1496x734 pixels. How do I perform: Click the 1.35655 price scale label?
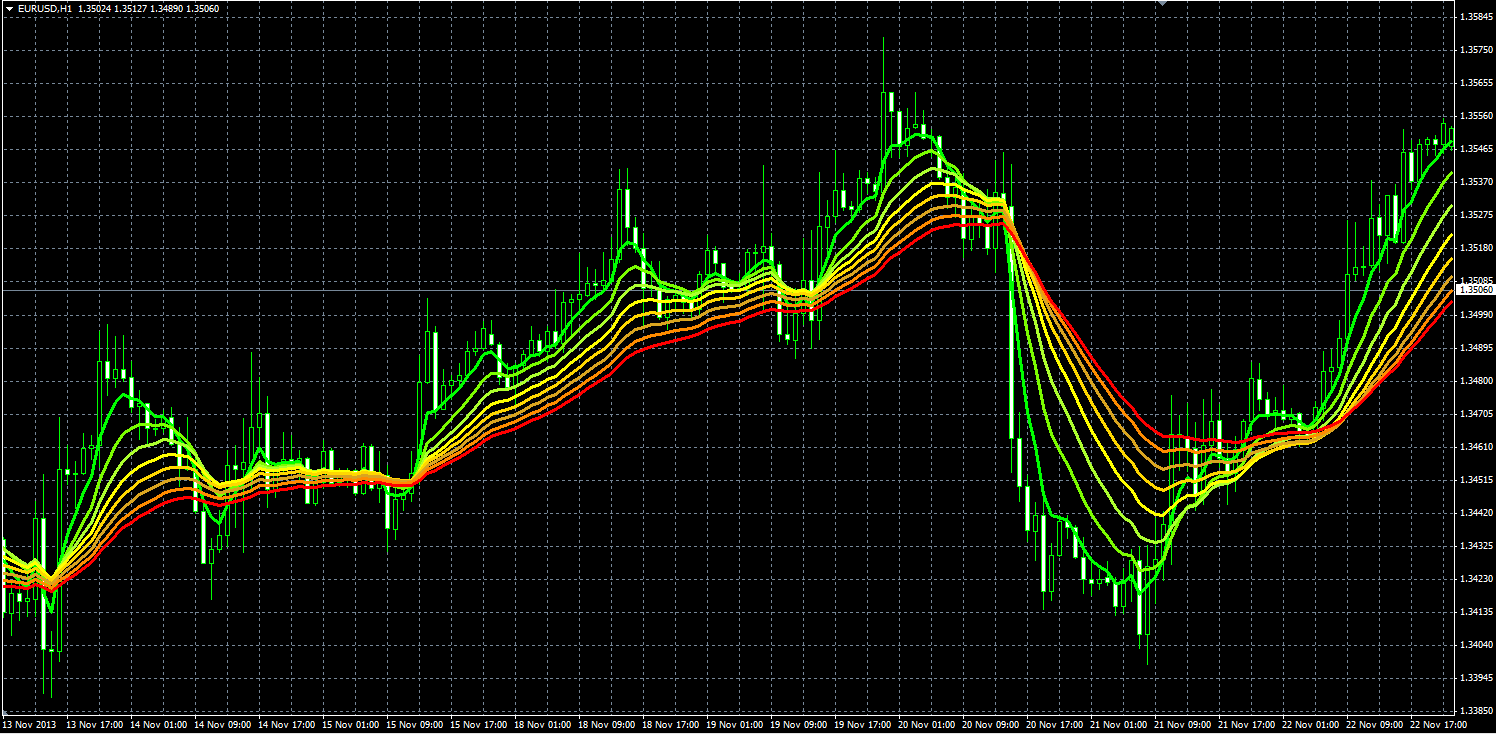1476,83
